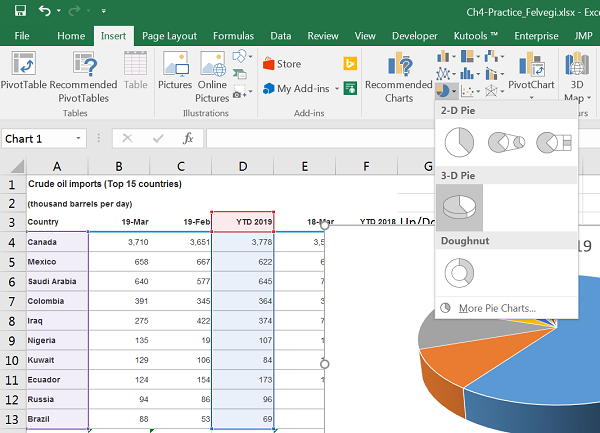Image resolution: width=600 pixels, height=433 pixels.
Task: Insert Pictures from this device
Action: 175,71
